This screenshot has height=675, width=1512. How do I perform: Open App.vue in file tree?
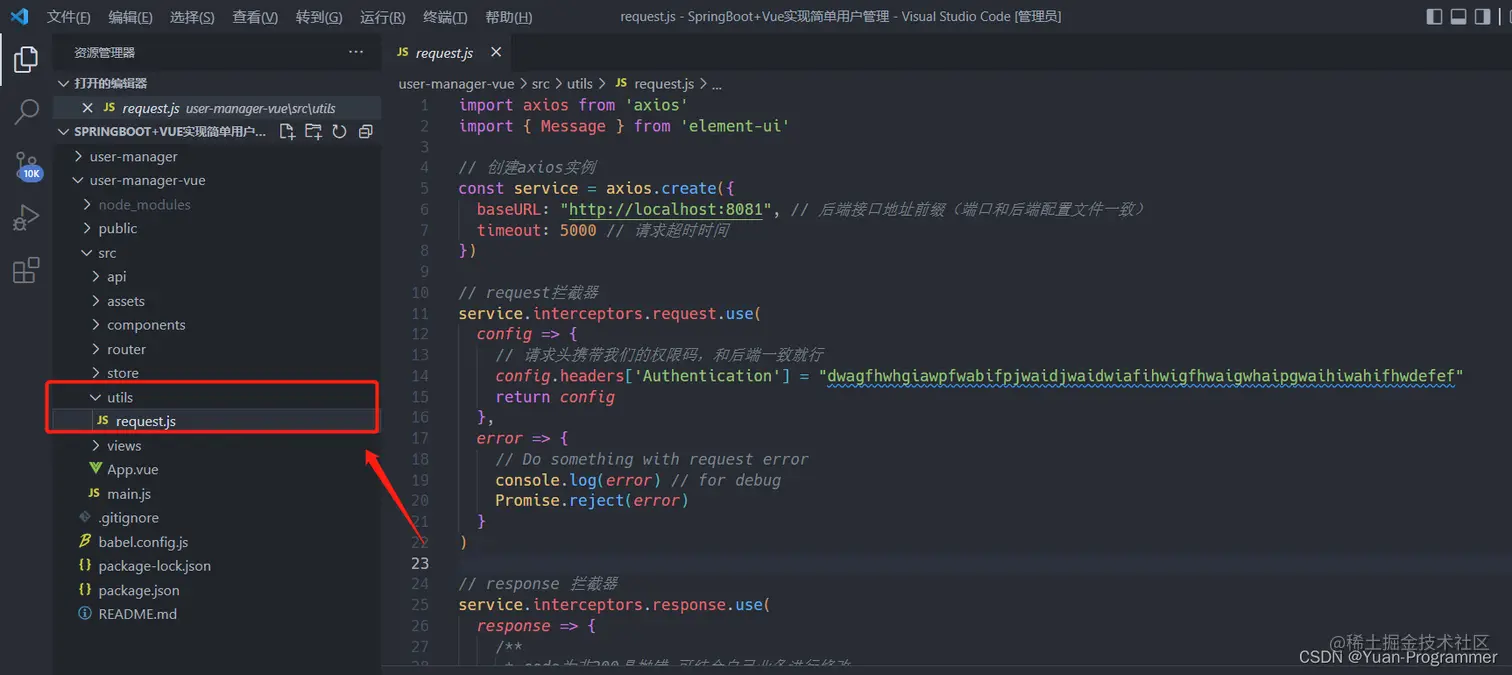pos(217,469)
